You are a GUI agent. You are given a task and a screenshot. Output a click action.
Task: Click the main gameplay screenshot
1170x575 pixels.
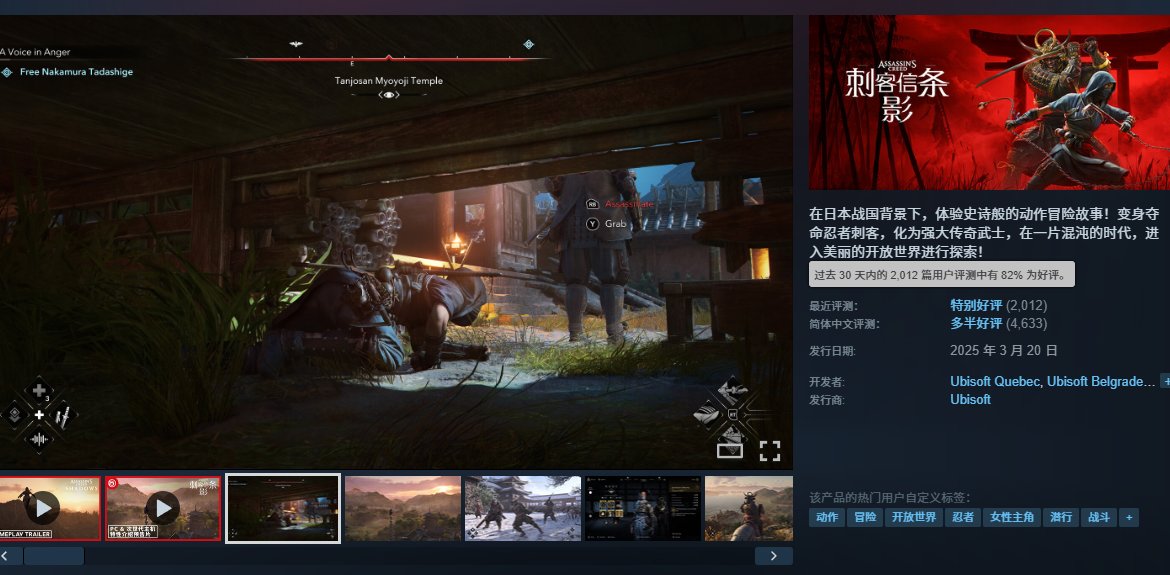click(396, 242)
